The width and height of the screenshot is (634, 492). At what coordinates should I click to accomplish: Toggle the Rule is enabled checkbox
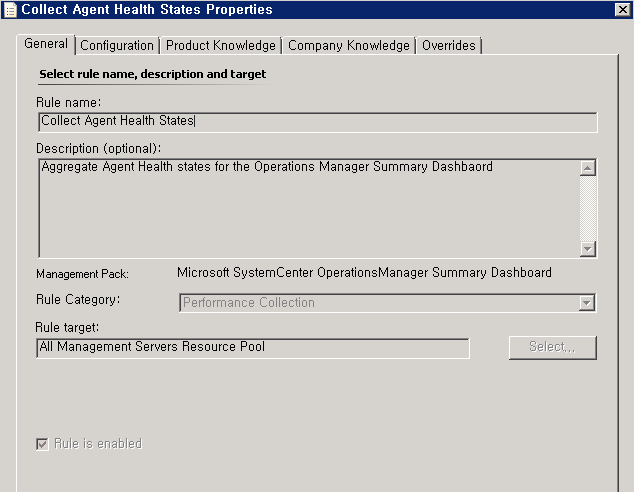pos(42,444)
